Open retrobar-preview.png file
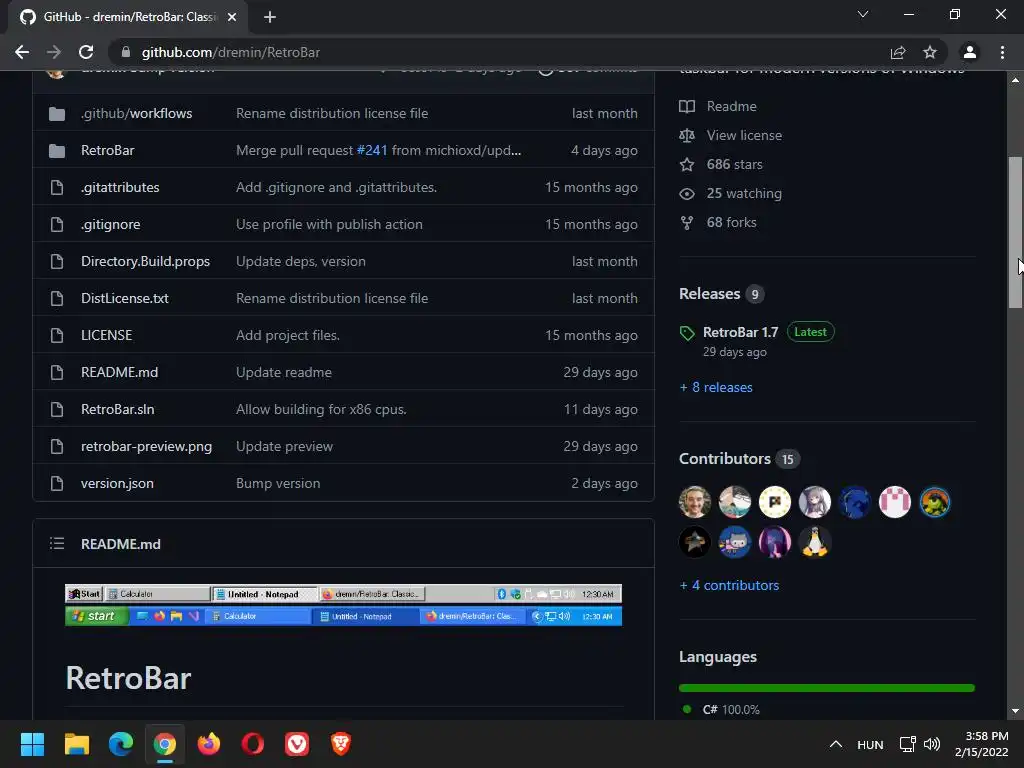This screenshot has height=768, width=1024. coord(146,447)
